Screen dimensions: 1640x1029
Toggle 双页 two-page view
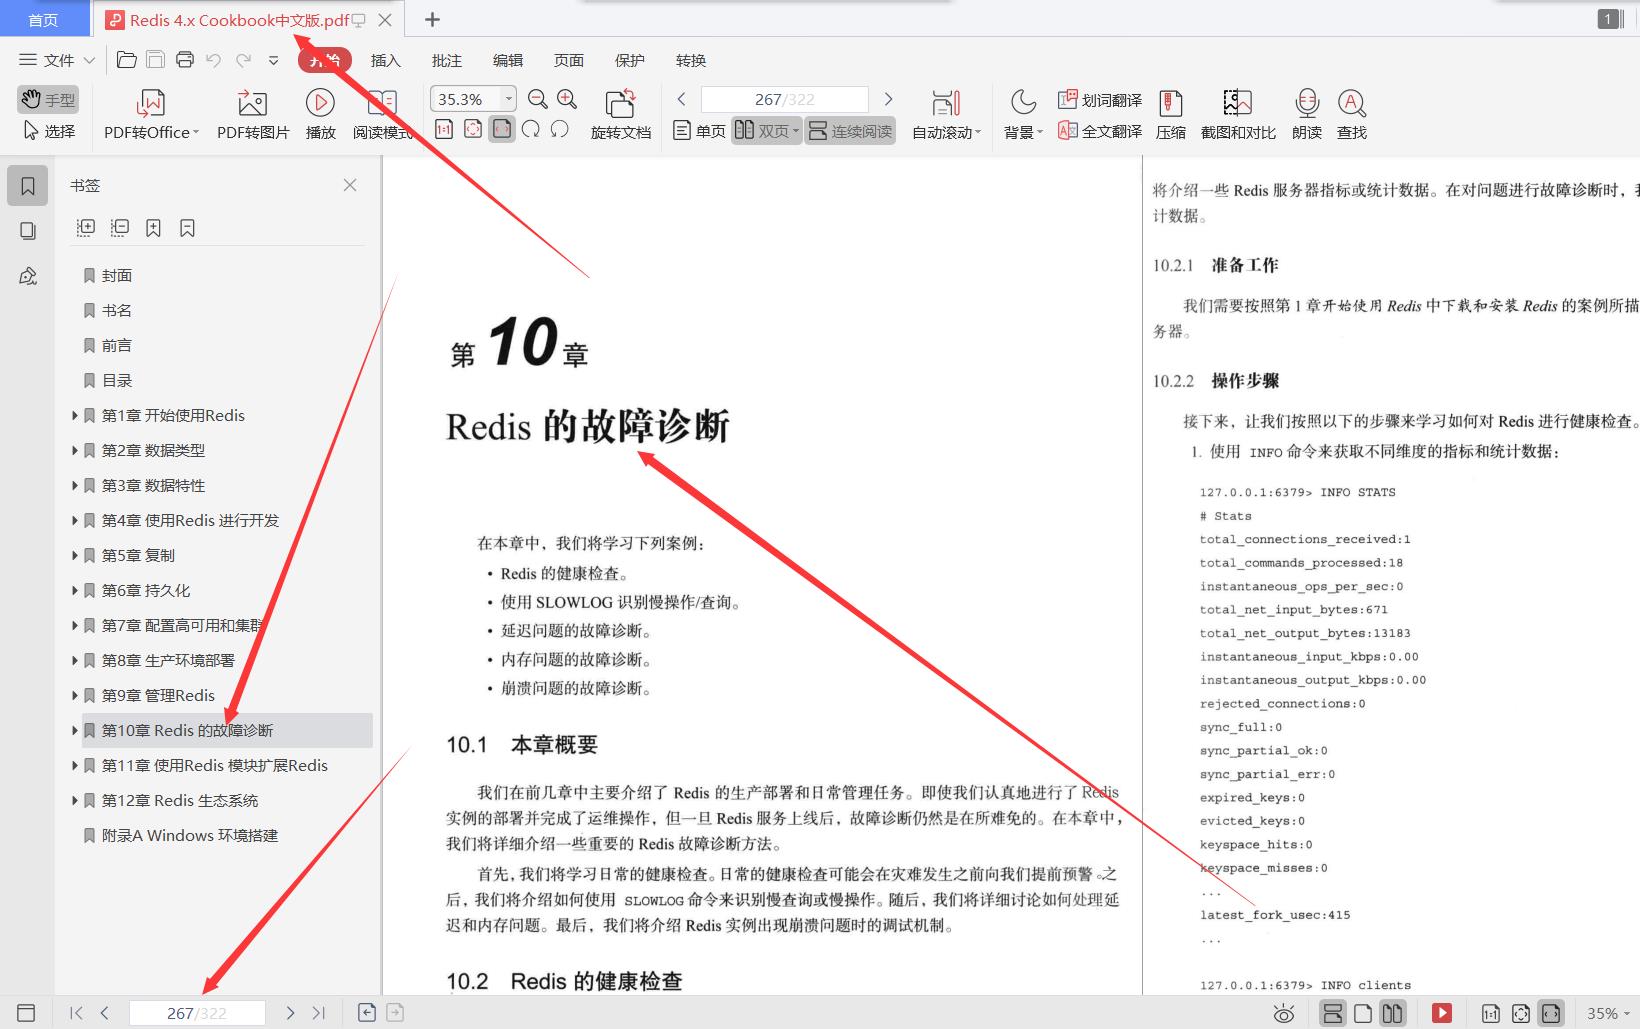tap(767, 131)
